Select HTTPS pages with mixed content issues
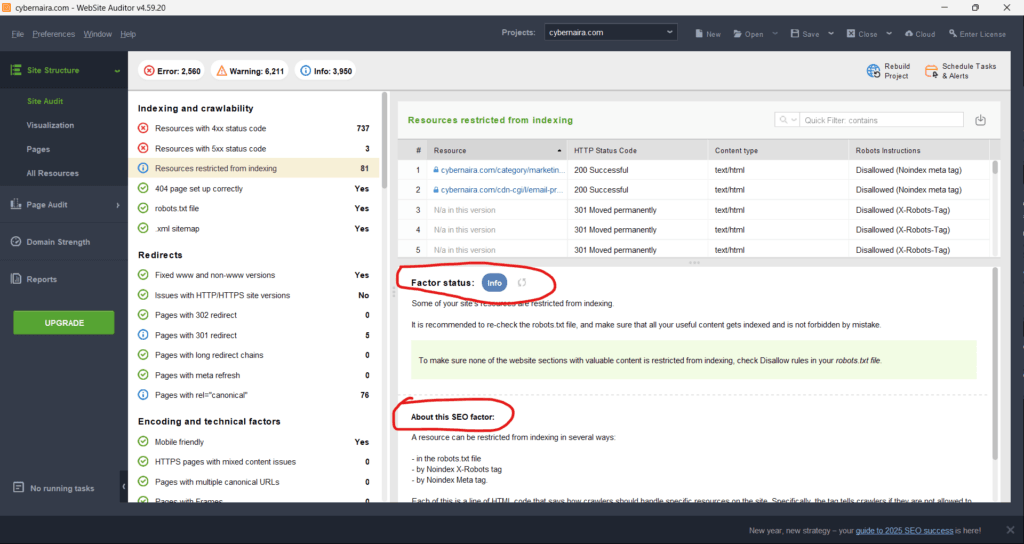This screenshot has width=1024, height=544. (253, 462)
